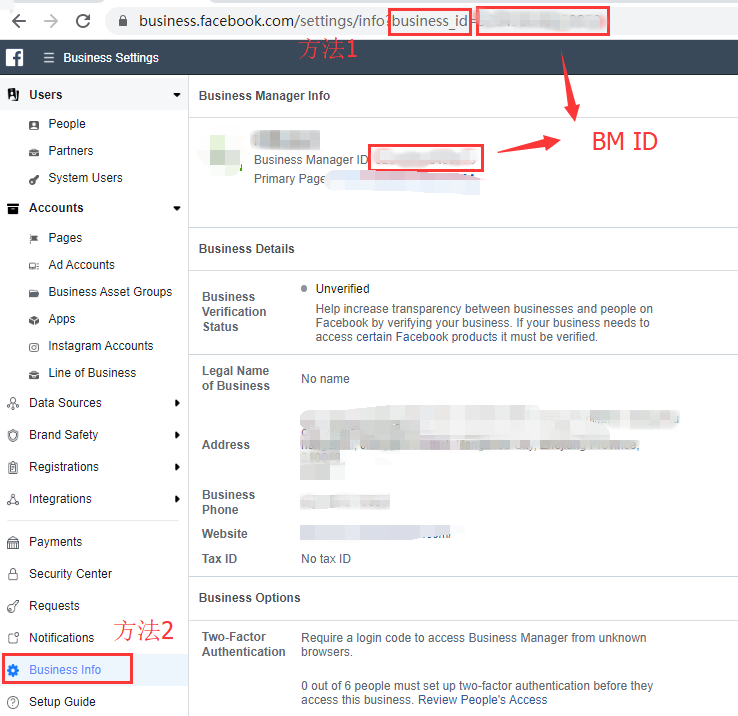Open Notifications settings
738x716 pixels.
pyautogui.click(x=62, y=638)
